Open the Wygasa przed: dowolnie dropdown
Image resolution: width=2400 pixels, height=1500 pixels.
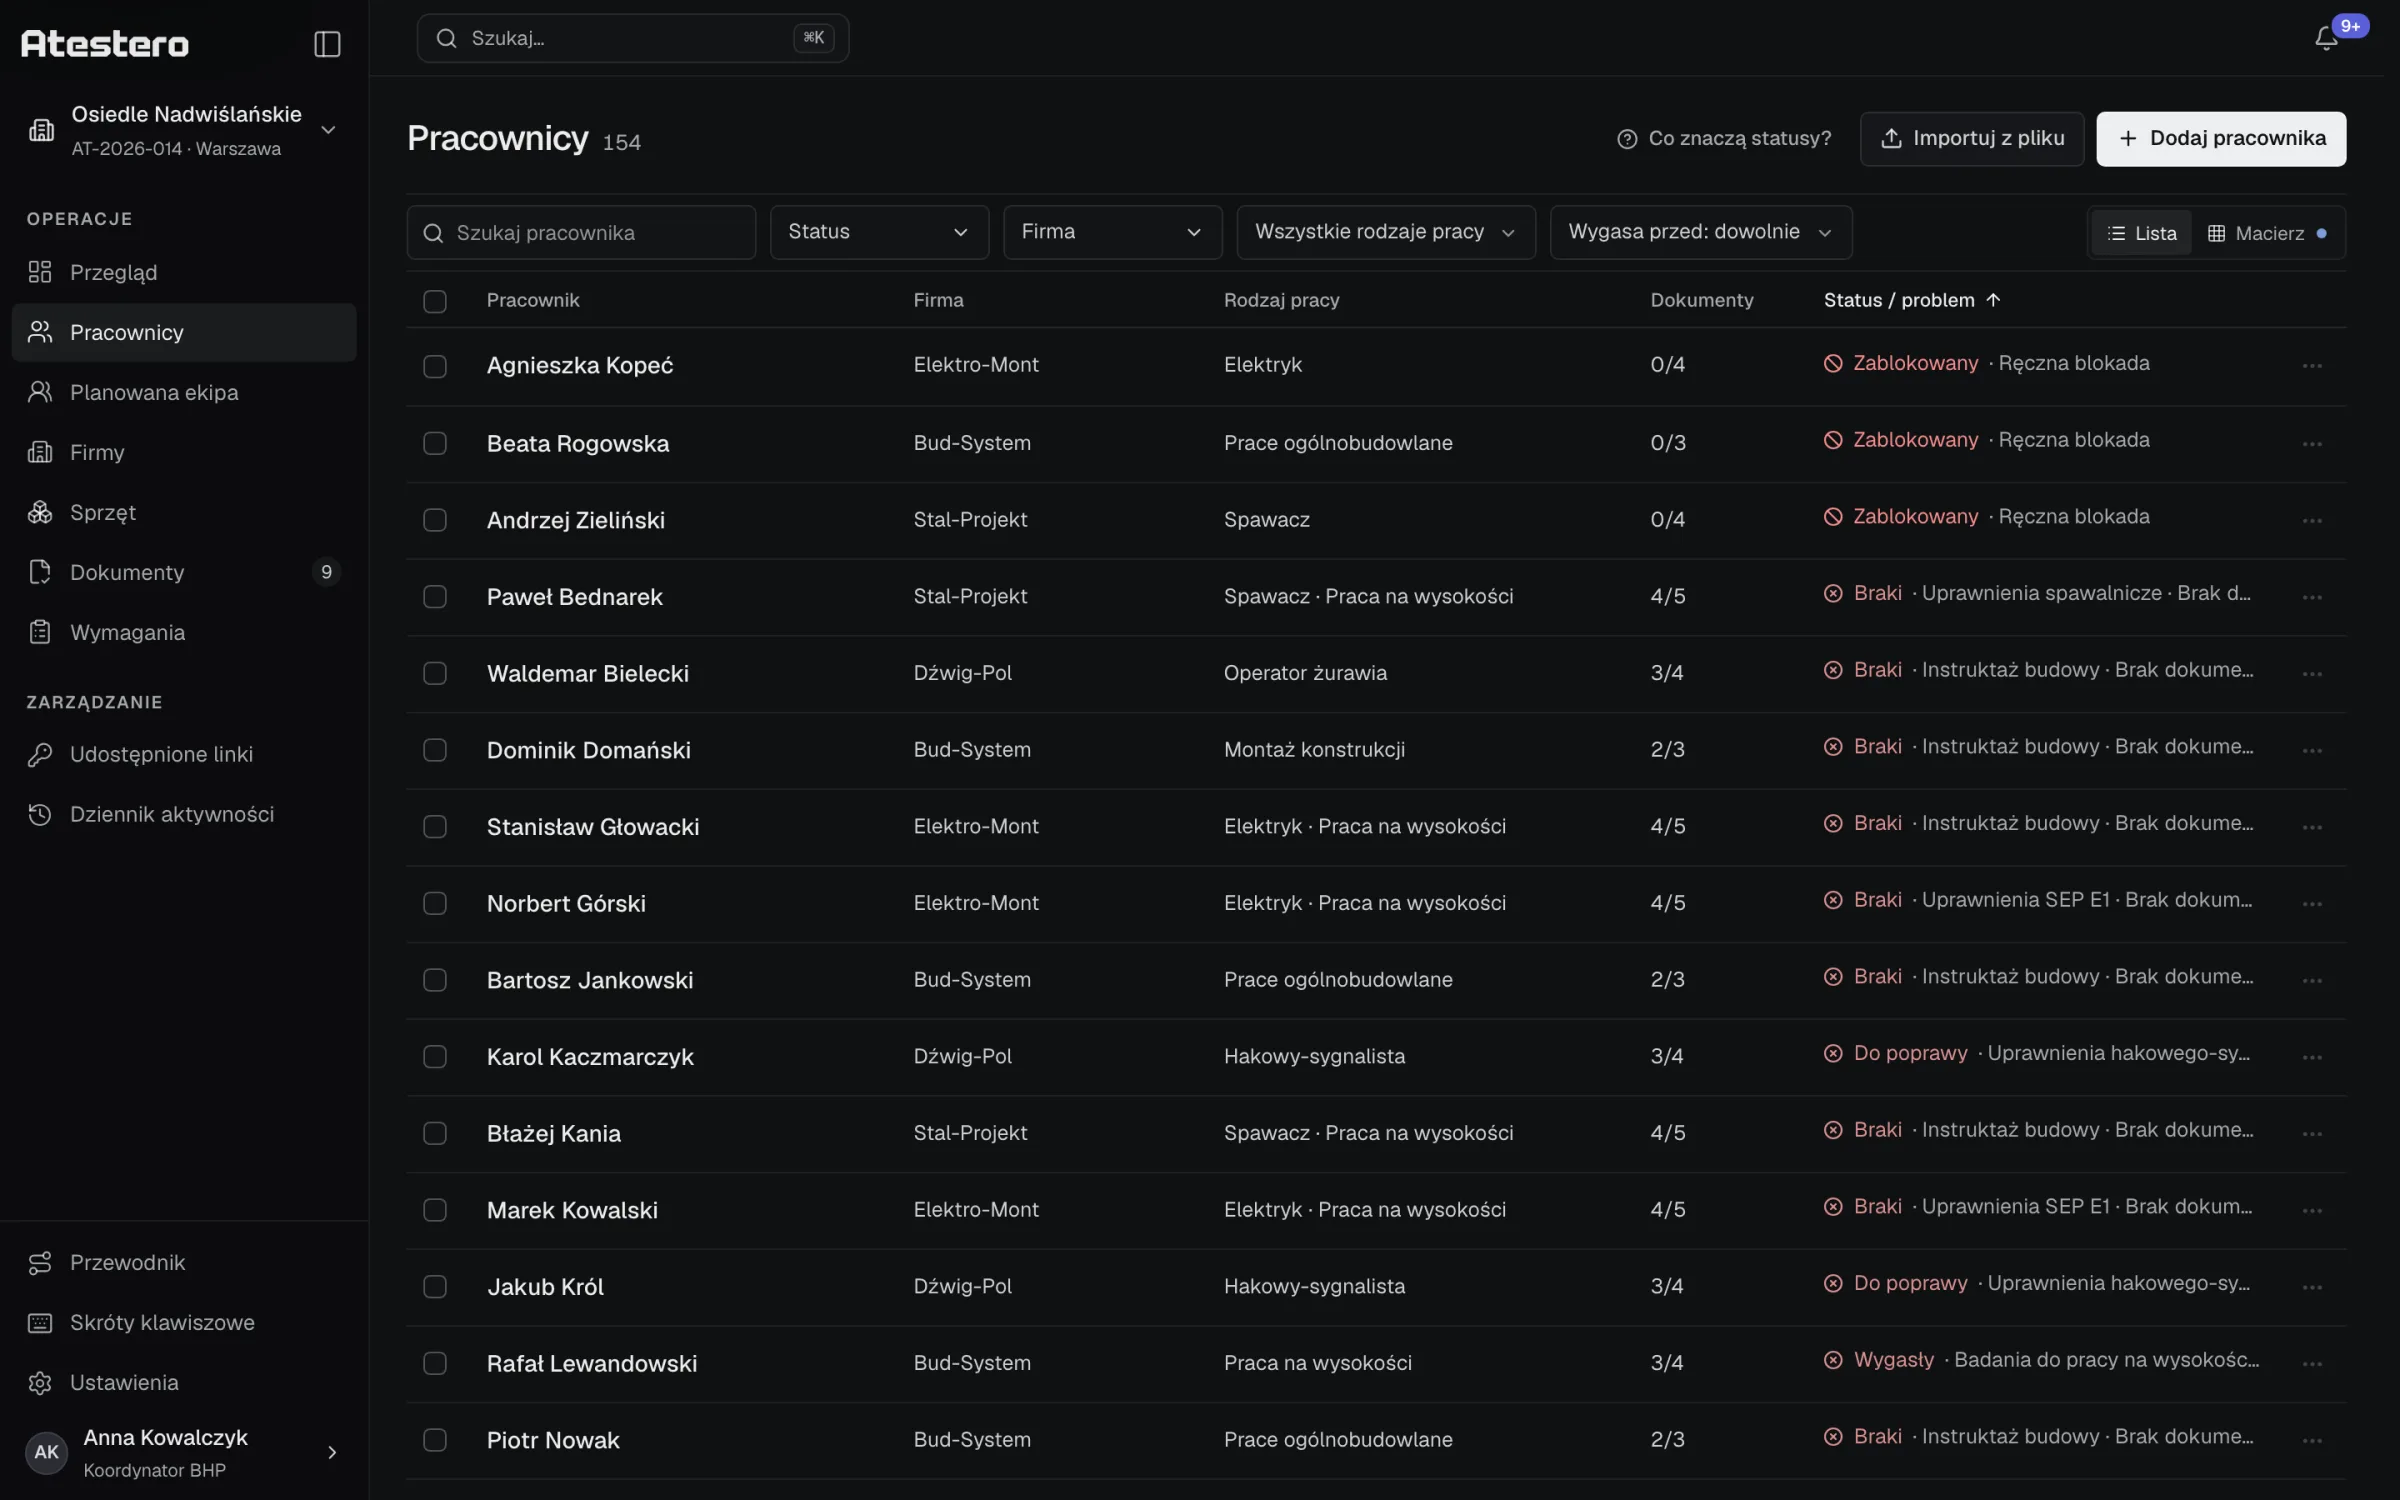pyautogui.click(x=1701, y=232)
